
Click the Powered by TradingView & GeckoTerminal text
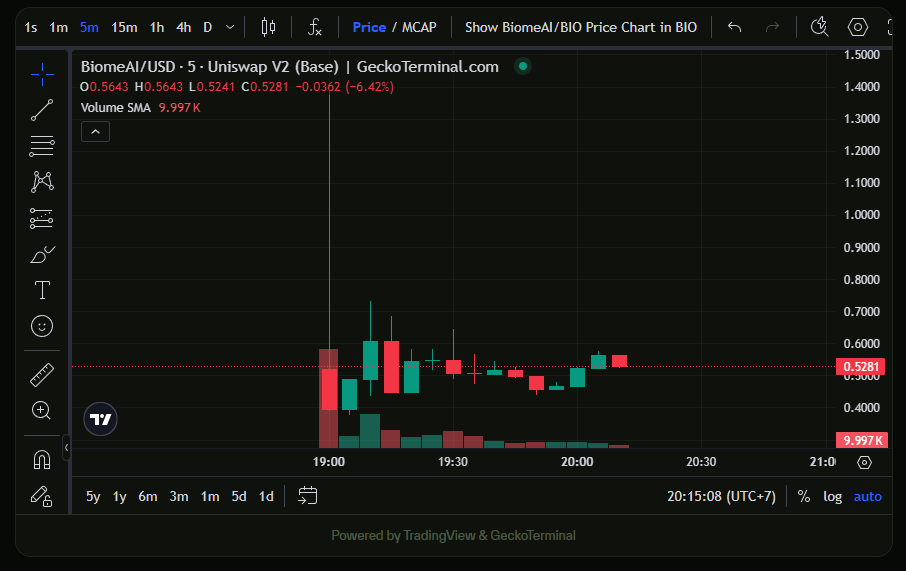[x=454, y=536]
